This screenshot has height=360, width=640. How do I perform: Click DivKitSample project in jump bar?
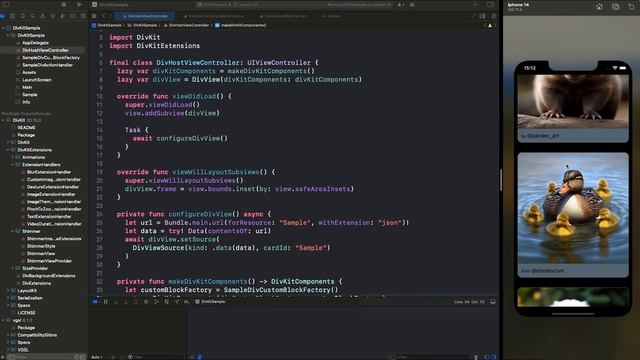point(107,25)
